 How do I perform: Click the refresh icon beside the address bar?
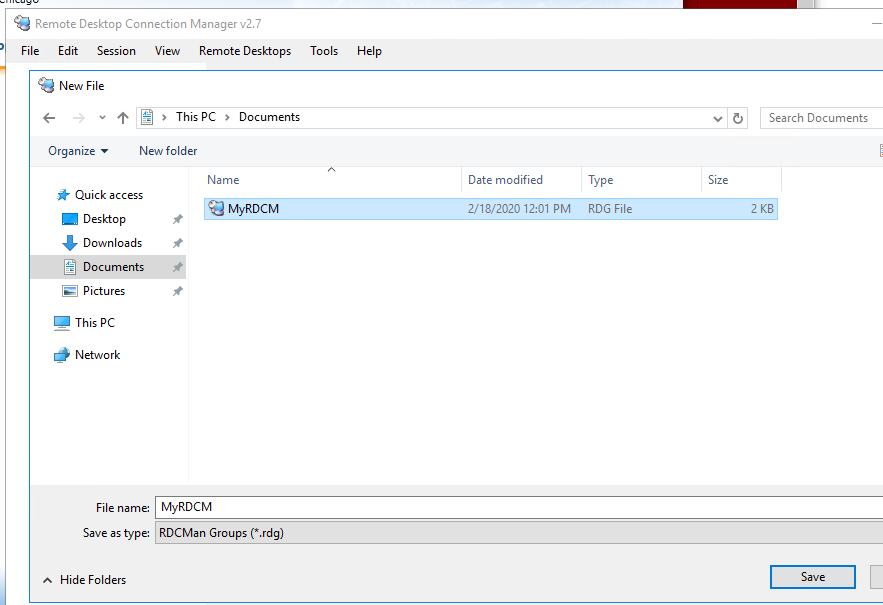tap(738, 118)
